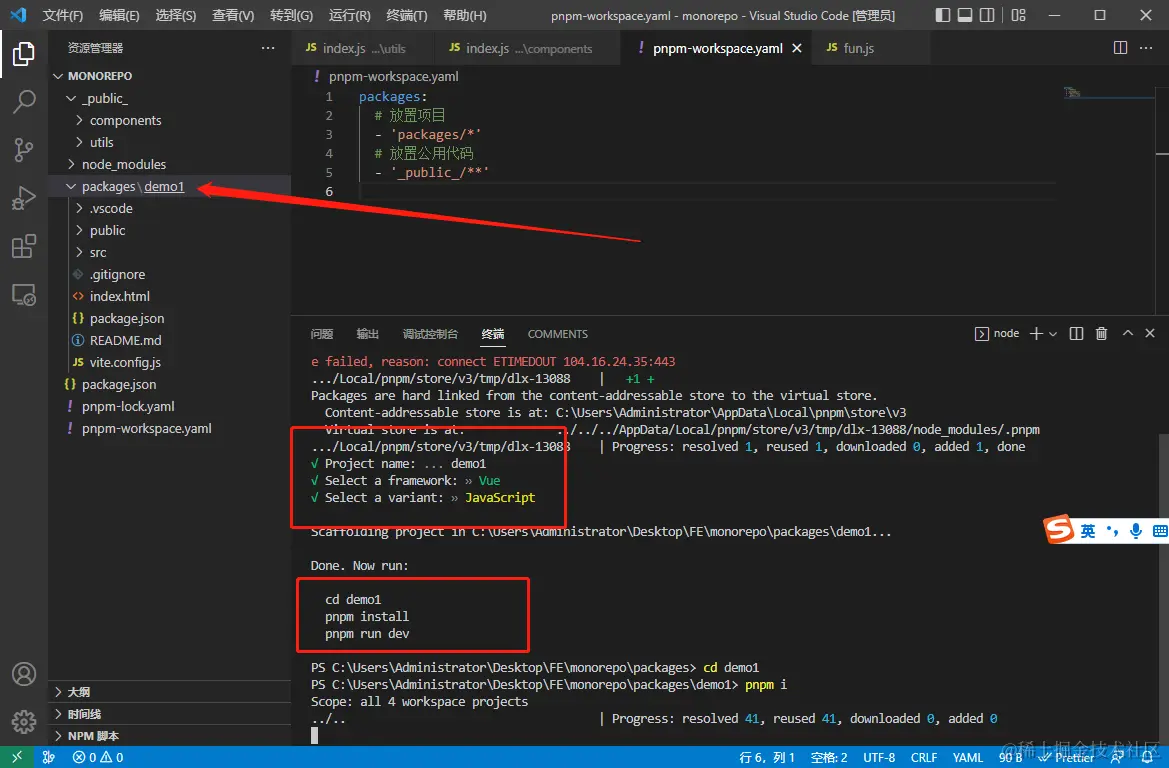Open the Search view in activity bar
The image size is (1169, 768).
point(24,101)
